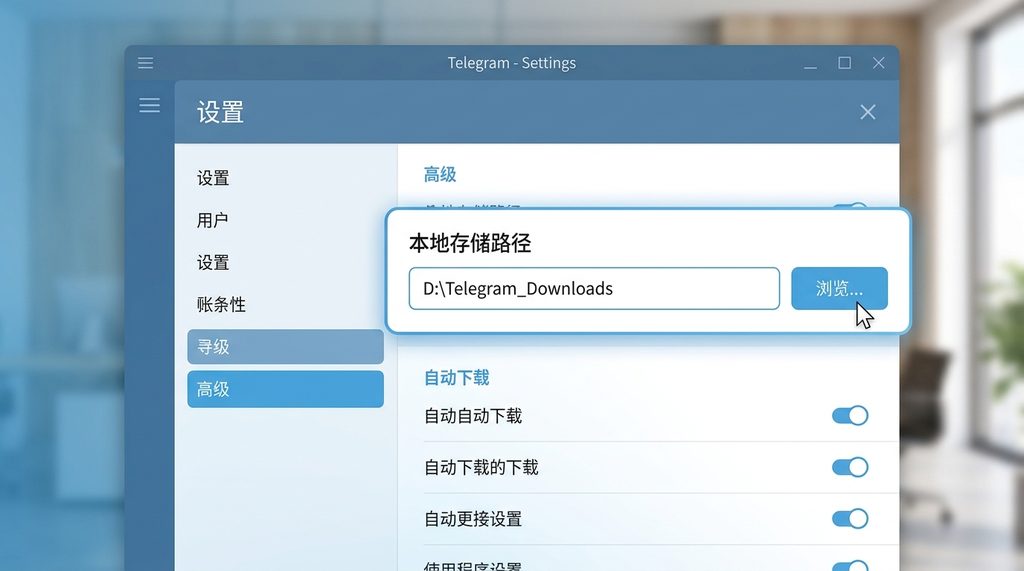Select the highlighted 高级 sidebar item

(285, 389)
